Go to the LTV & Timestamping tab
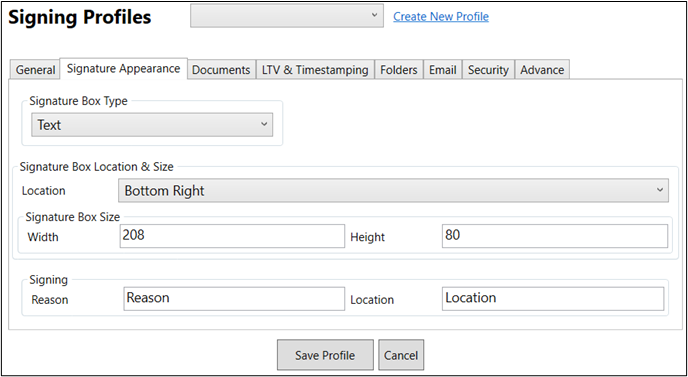 [x=315, y=70]
